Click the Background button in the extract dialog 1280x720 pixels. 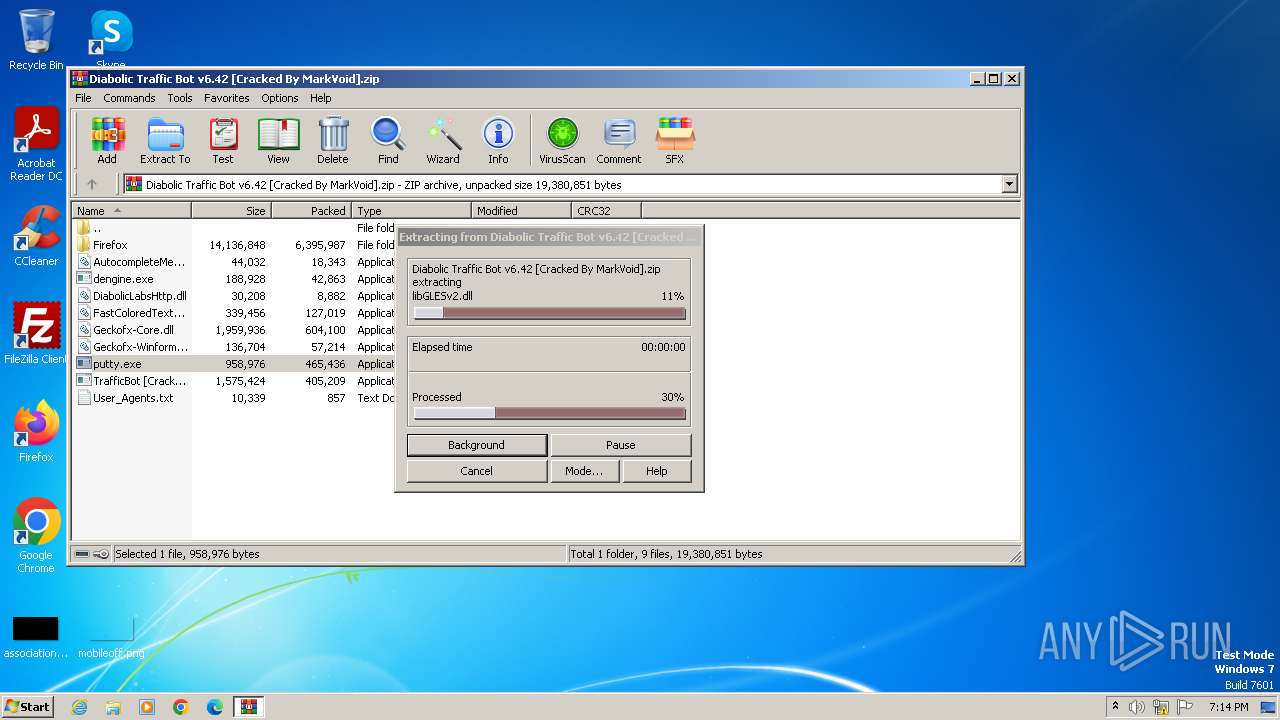click(477, 445)
